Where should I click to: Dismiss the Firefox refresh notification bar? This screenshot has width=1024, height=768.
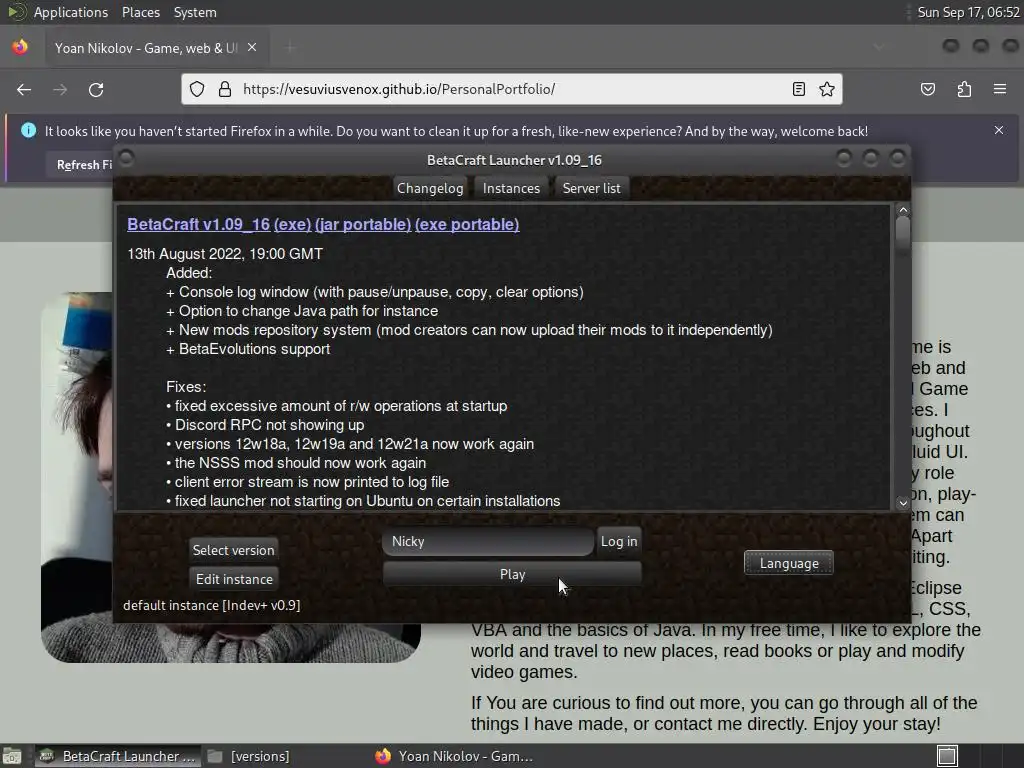999,130
